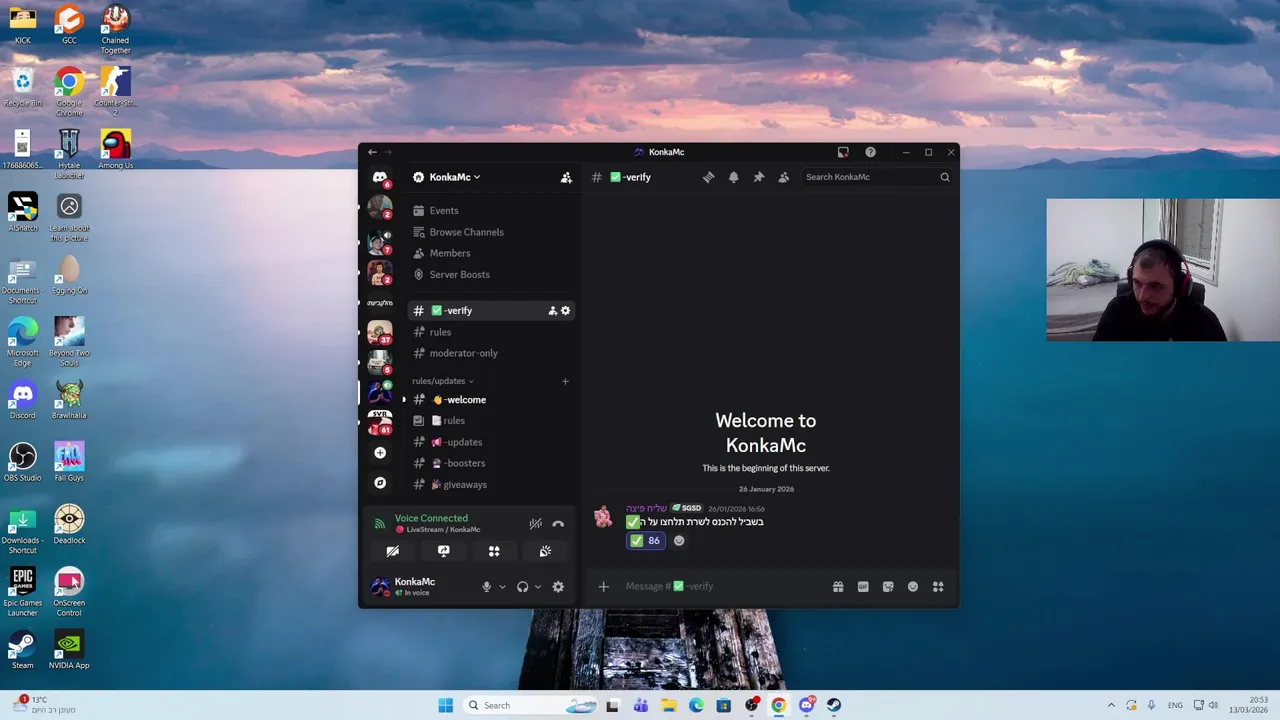The height and width of the screenshot is (720, 1280).
Task: Open soundboard in voice panel
Action: click(545, 551)
